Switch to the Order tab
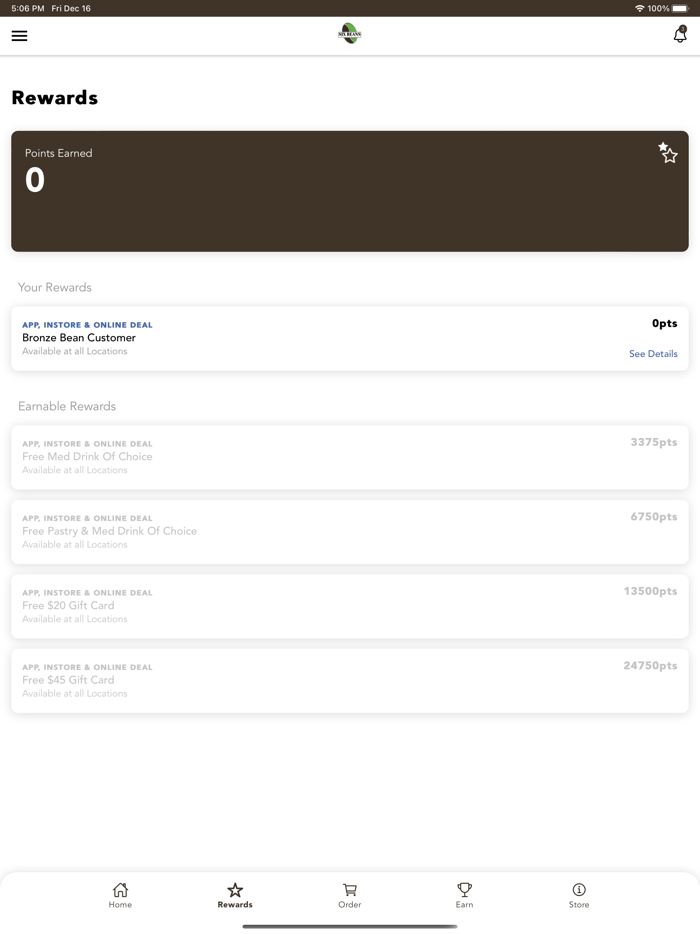The height and width of the screenshot is (934, 700). click(350, 895)
